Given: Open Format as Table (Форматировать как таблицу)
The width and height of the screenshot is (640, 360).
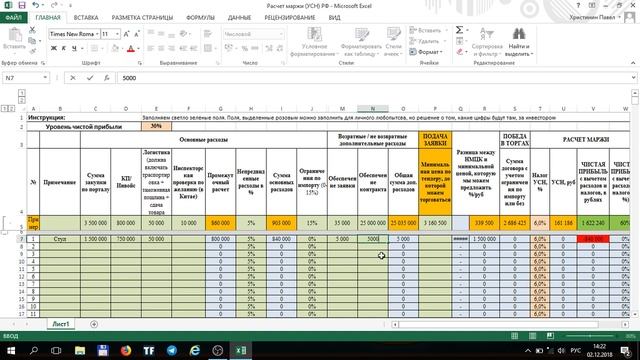Looking at the screenshot, I should 361,42.
